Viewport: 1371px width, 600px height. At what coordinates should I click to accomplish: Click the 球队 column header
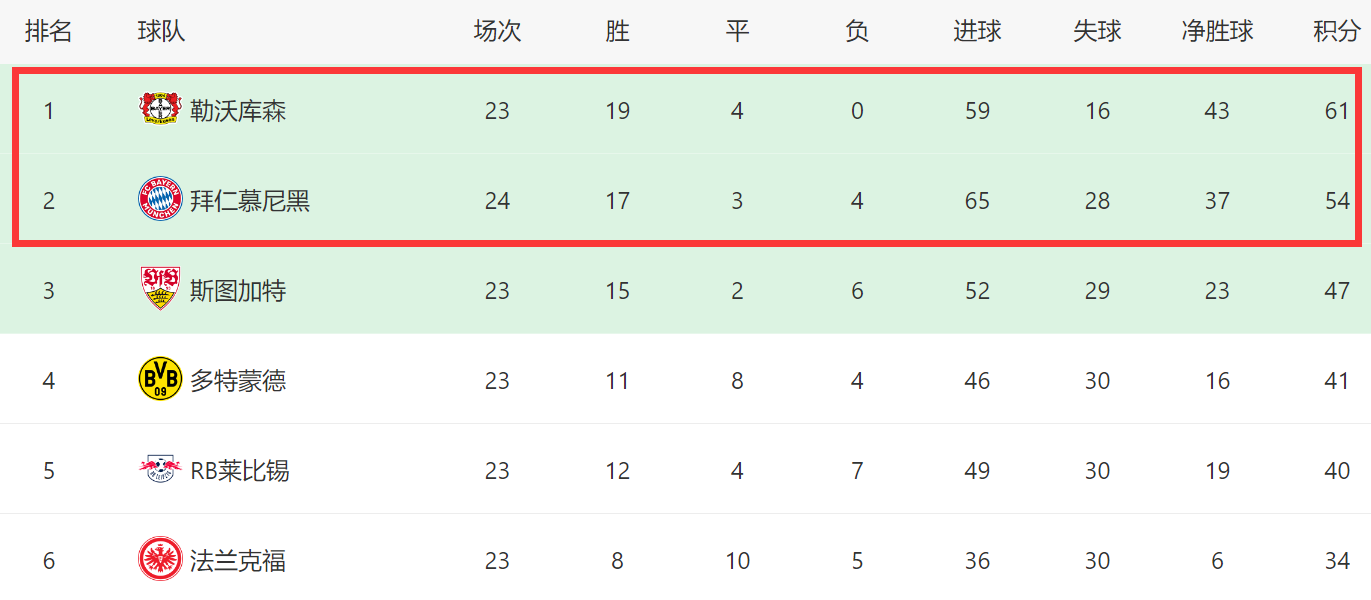(x=162, y=31)
